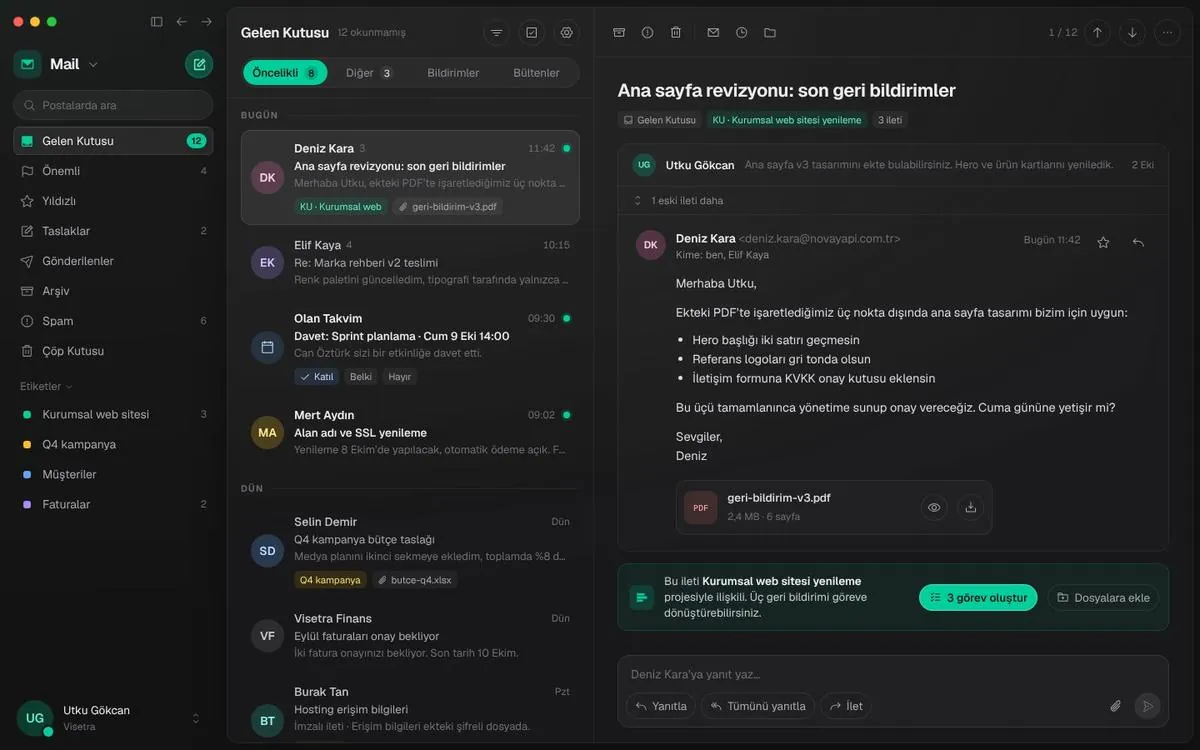Collapse the Etiketler section
1200x750 pixels.
[x=46, y=386]
